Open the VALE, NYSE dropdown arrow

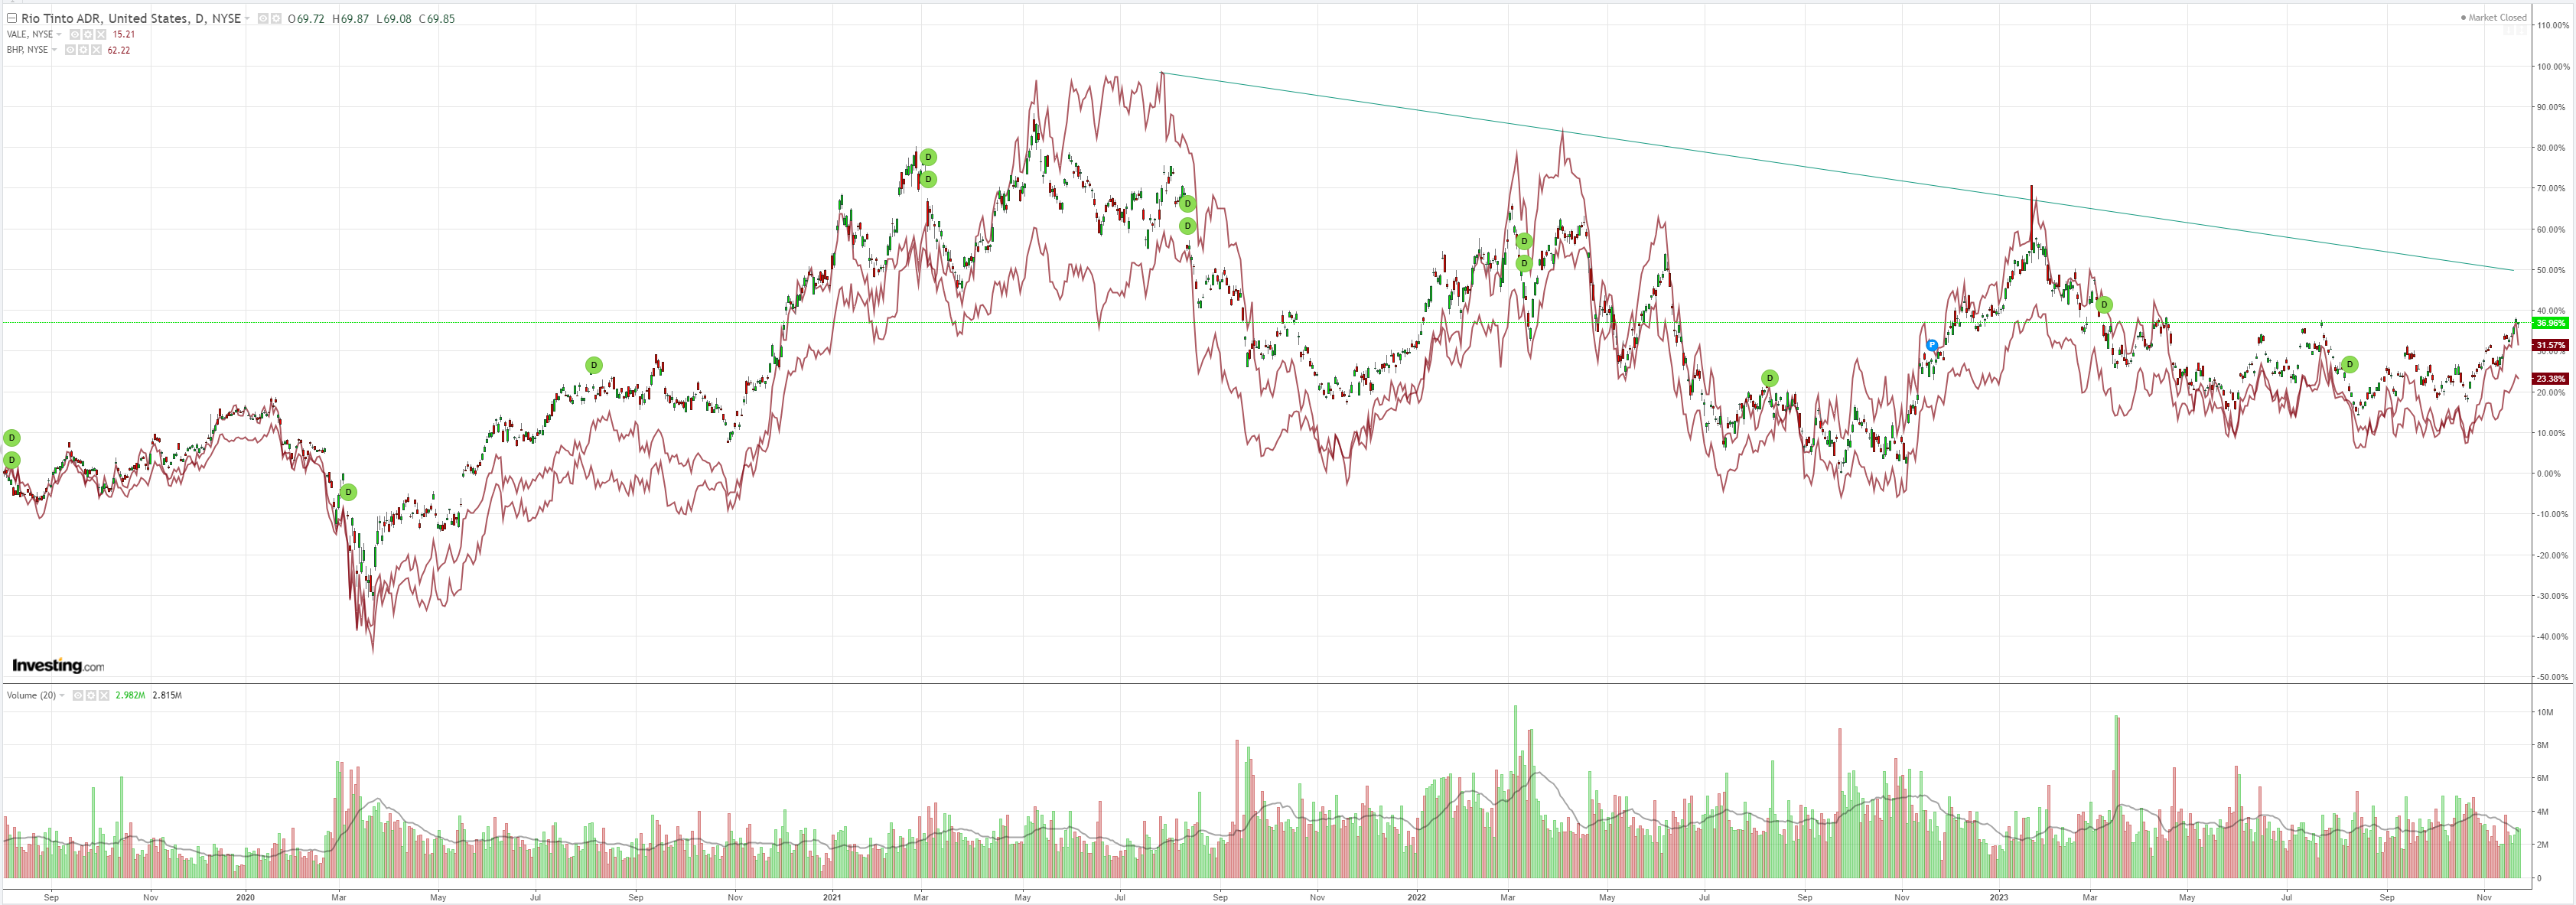[59, 34]
